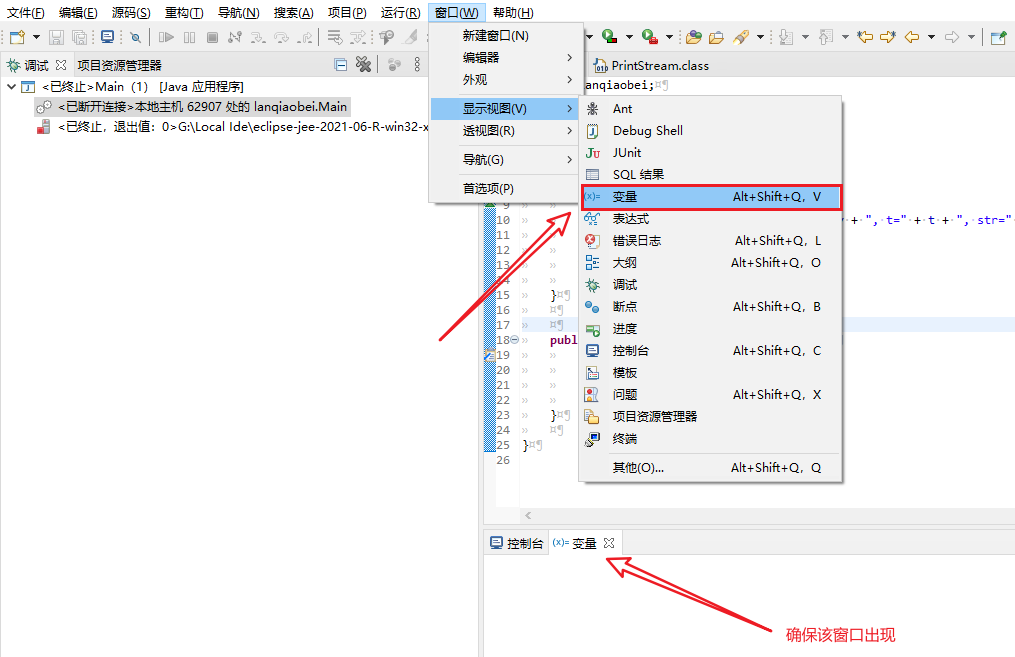Open 首选项(P) from the Window menu
1015x657 pixels.
tap(488, 189)
